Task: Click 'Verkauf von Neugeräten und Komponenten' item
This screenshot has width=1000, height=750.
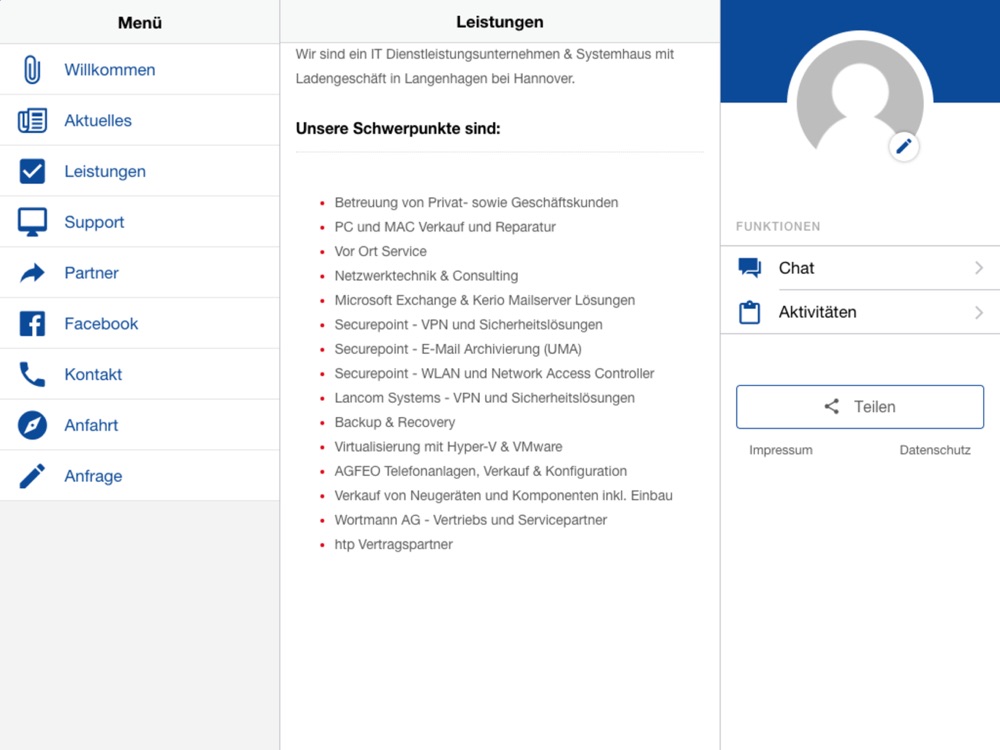Action: point(503,496)
